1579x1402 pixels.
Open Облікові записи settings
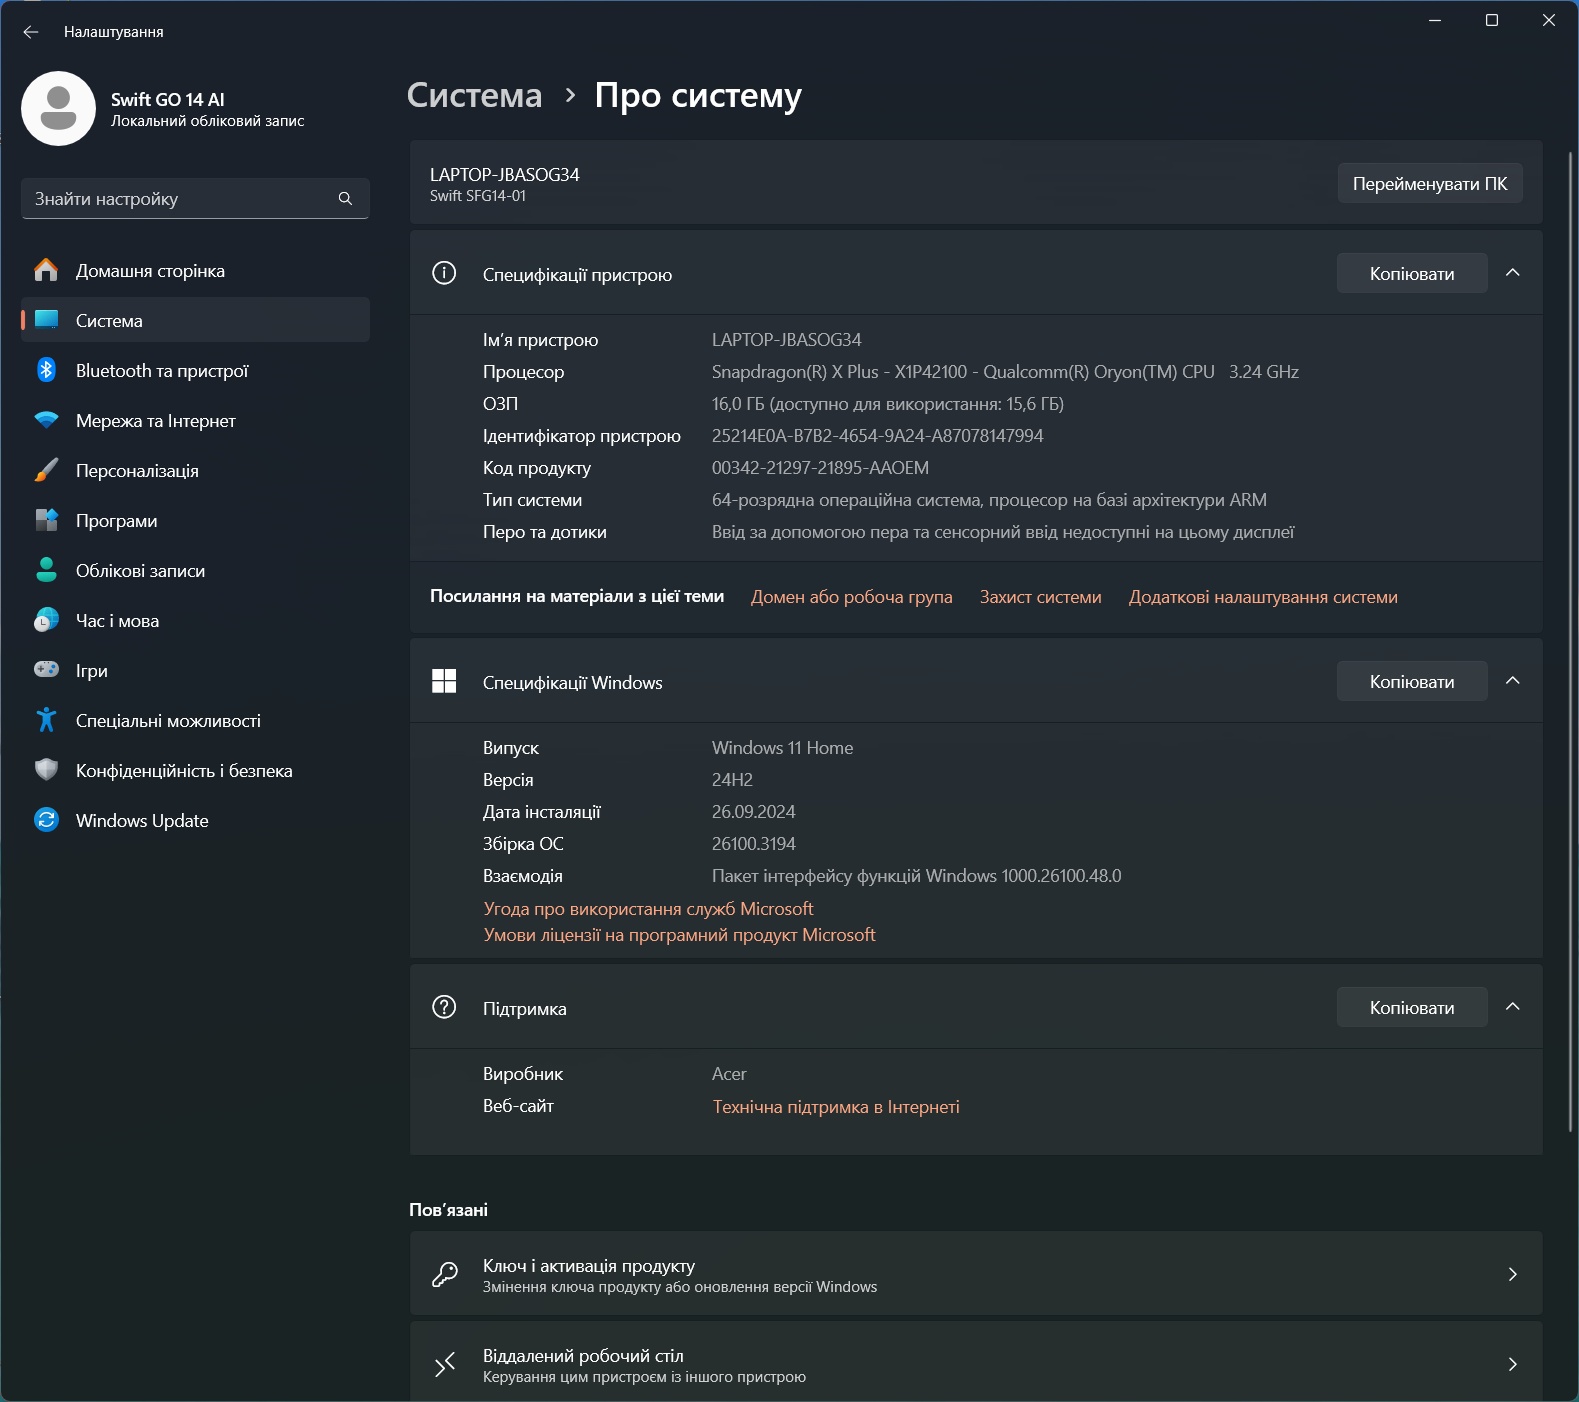pos(195,570)
